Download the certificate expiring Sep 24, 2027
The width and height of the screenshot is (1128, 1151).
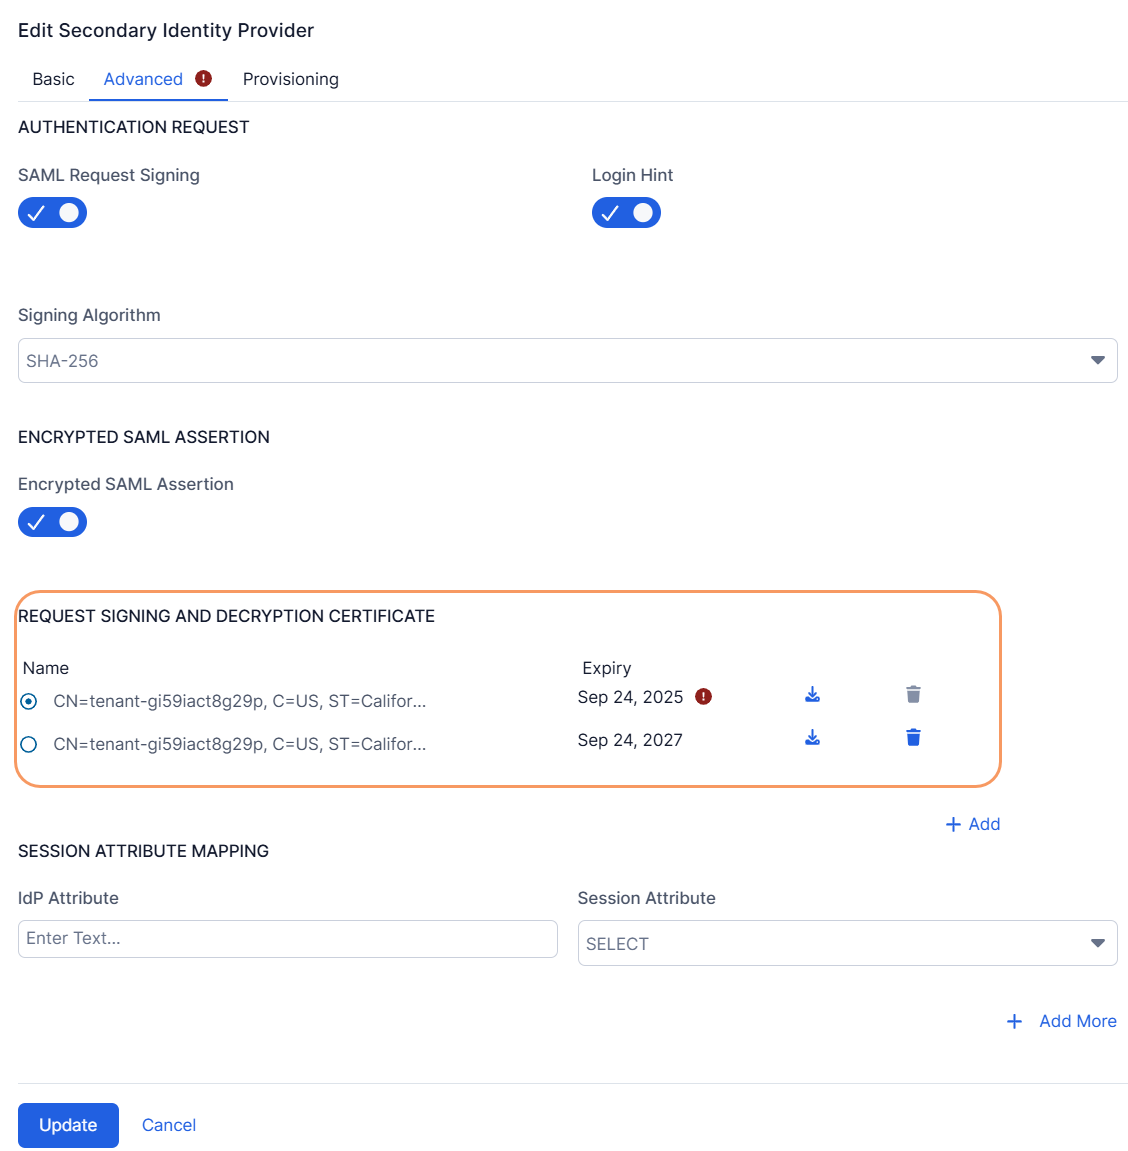pyautogui.click(x=812, y=738)
